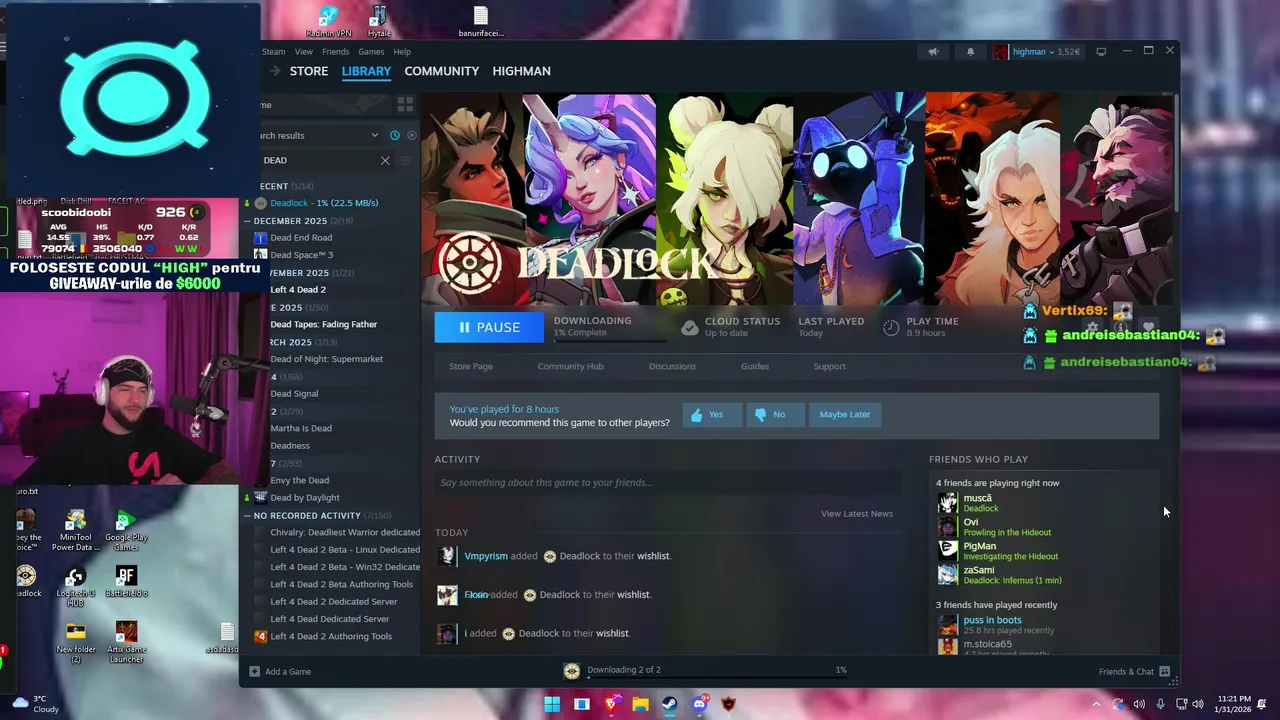Image resolution: width=1280 pixels, height=720 pixels.
Task: Select Left 4 Dead 2 game entry
Action: [298, 290]
